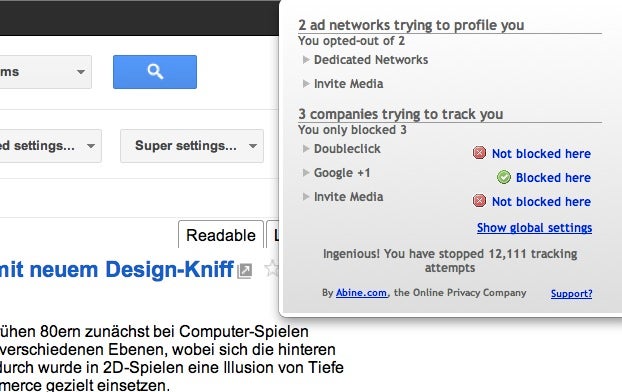This screenshot has width=622, height=392.
Task: Expand Invite Media under ad networks
Action: 343,84
